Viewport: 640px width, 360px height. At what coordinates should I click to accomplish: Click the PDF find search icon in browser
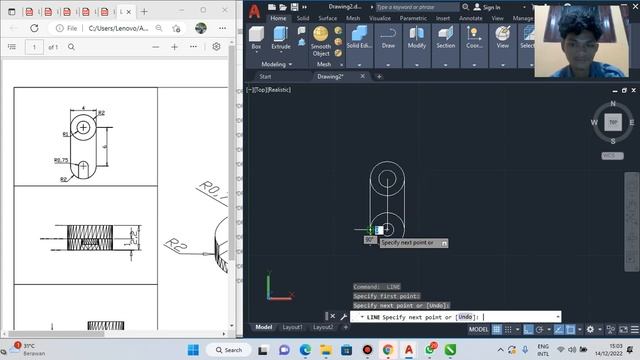click(71, 47)
